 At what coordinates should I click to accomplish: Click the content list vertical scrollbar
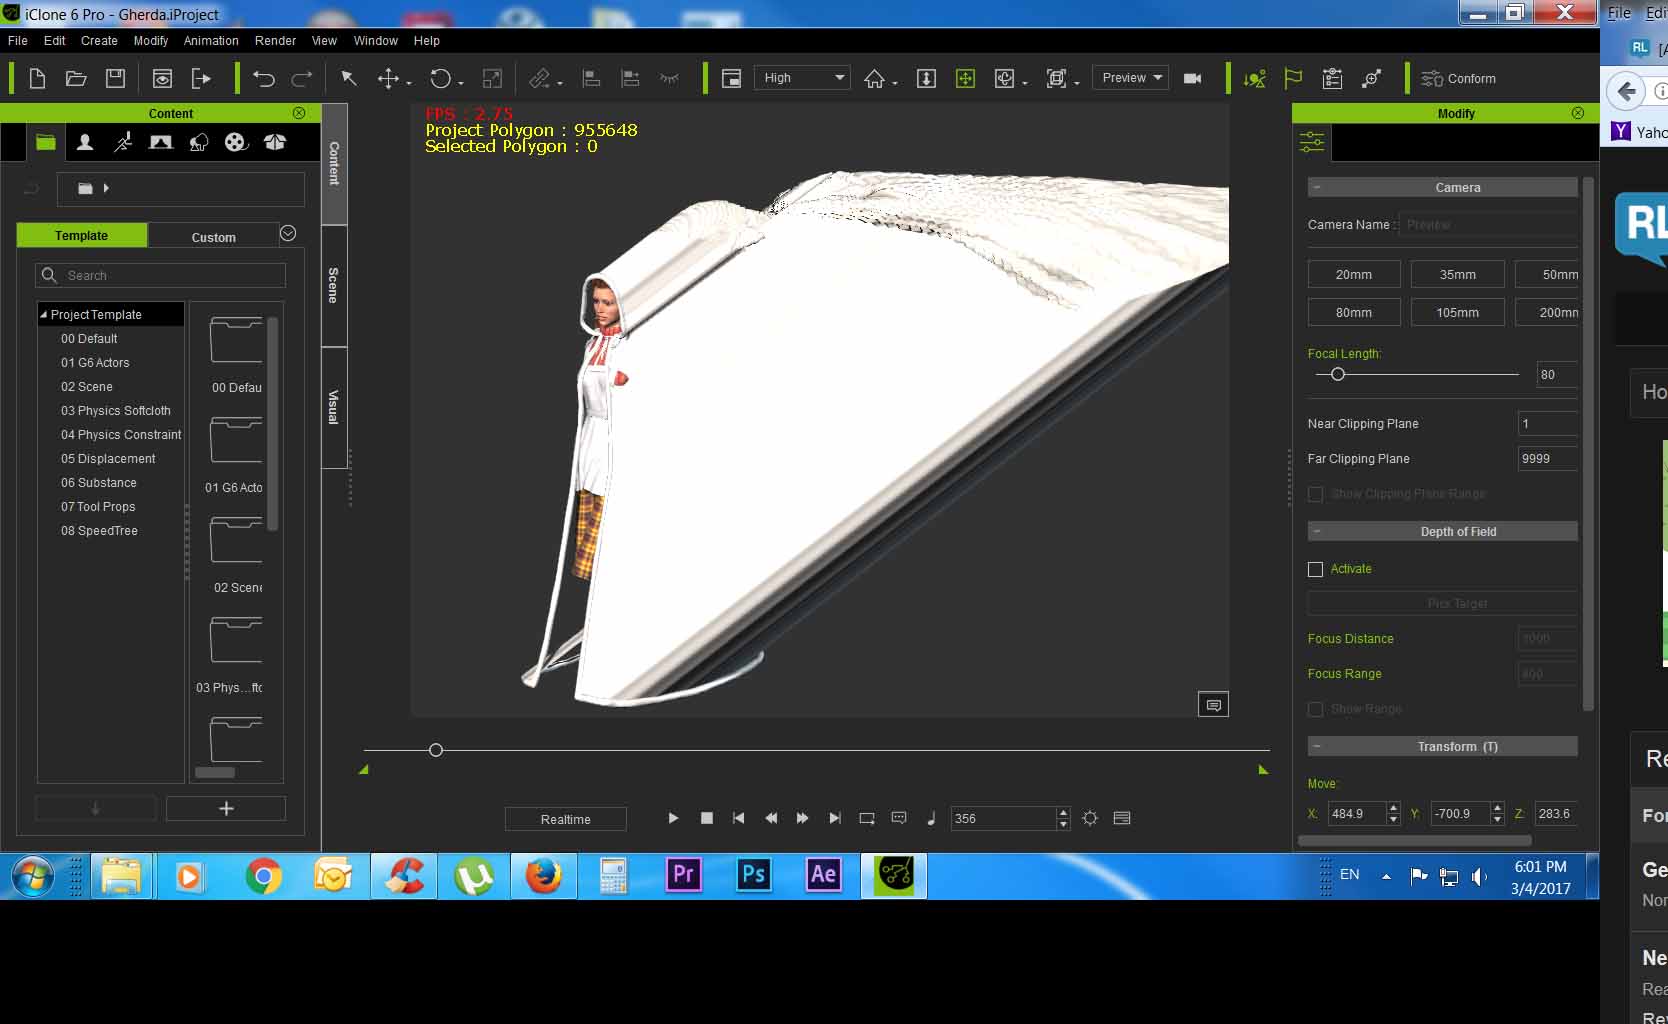pyautogui.click(x=272, y=424)
